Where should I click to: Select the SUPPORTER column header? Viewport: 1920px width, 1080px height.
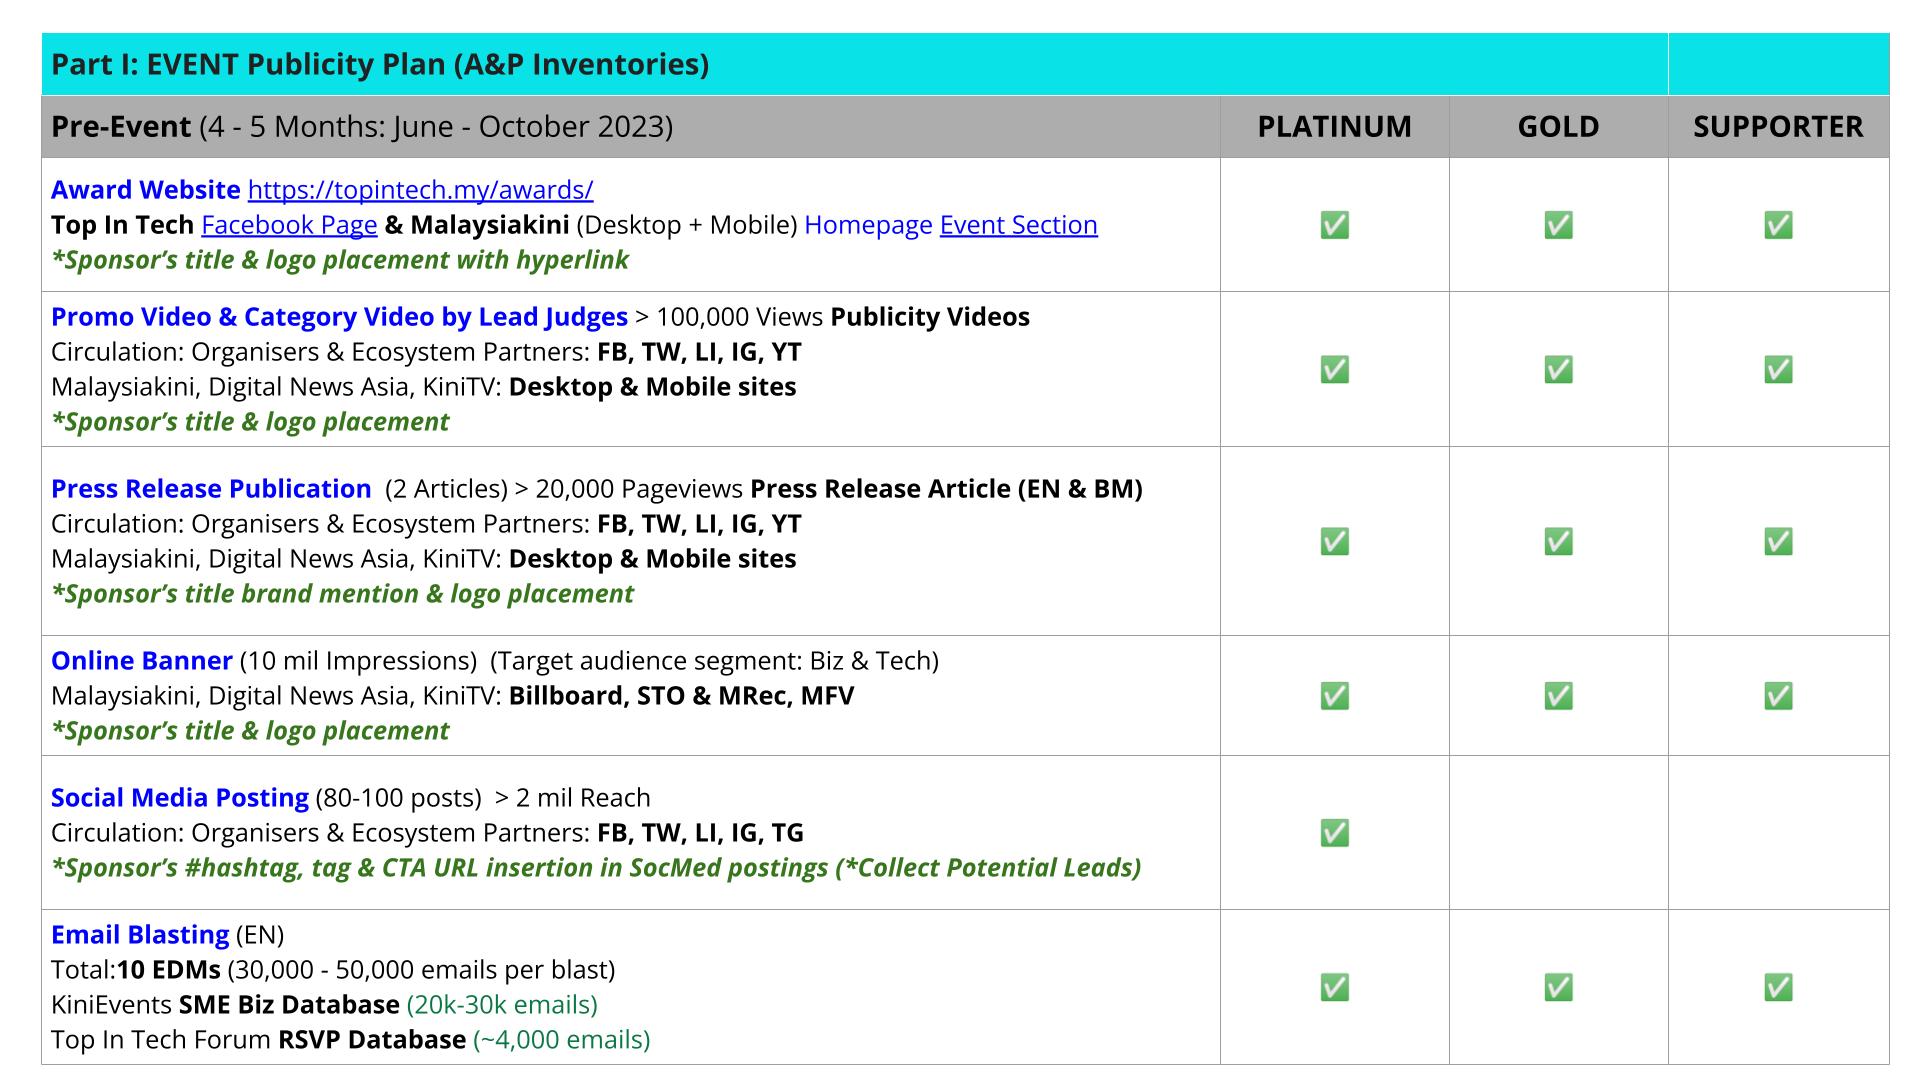tap(1778, 127)
